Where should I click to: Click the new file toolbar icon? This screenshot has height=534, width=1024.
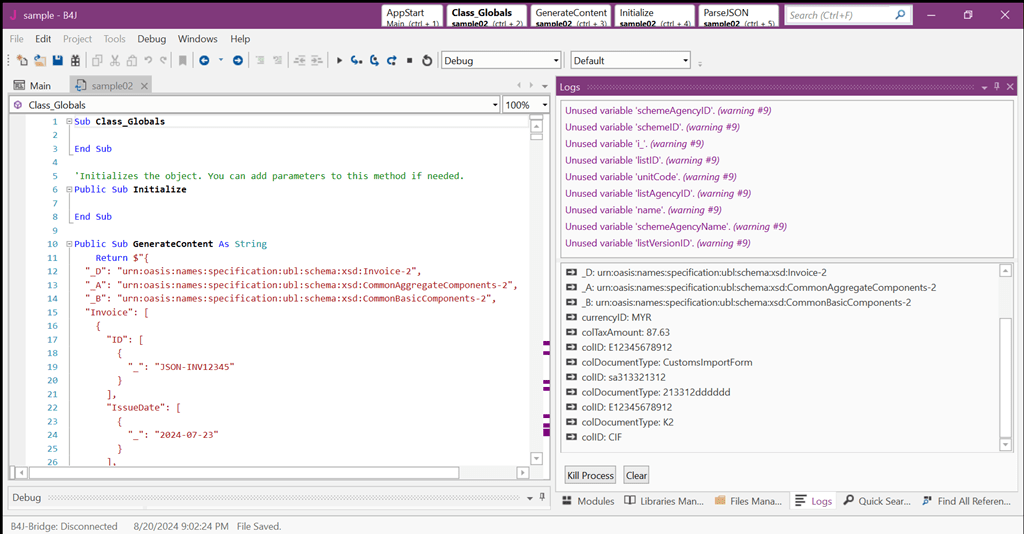pos(22,61)
